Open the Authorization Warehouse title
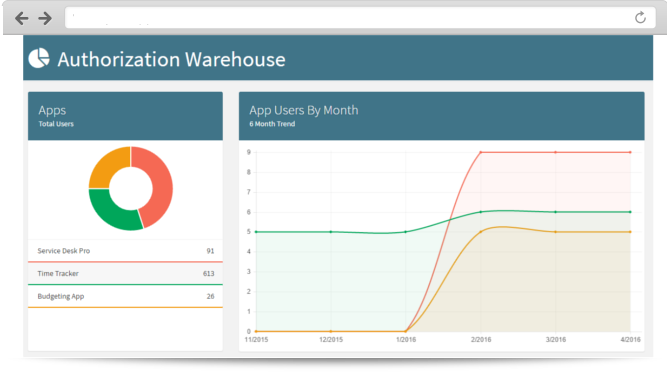This screenshot has height=380, width=670. [x=171, y=59]
